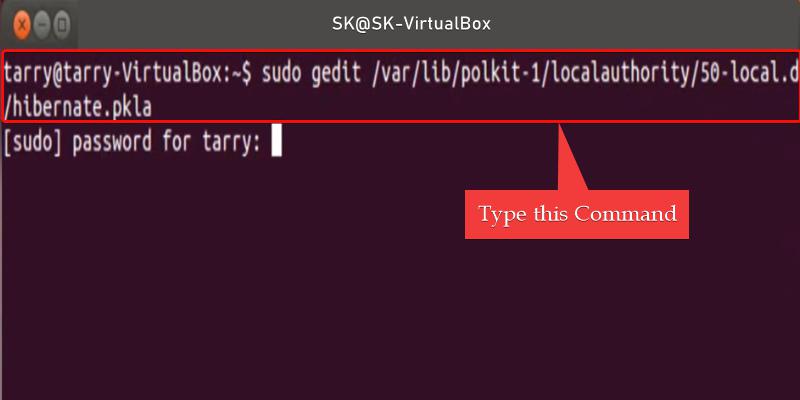Click the SK@SK-VirtualBox window title

[x=412, y=22]
